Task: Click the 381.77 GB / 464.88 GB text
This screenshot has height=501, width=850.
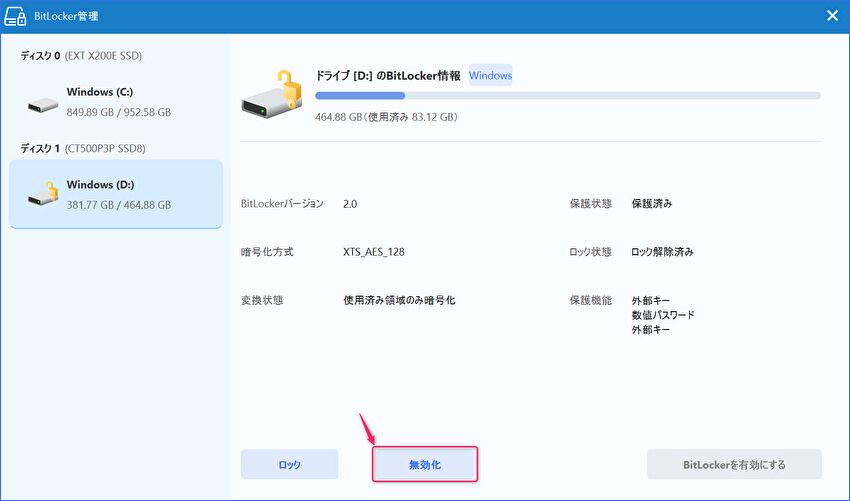Action: point(119,205)
